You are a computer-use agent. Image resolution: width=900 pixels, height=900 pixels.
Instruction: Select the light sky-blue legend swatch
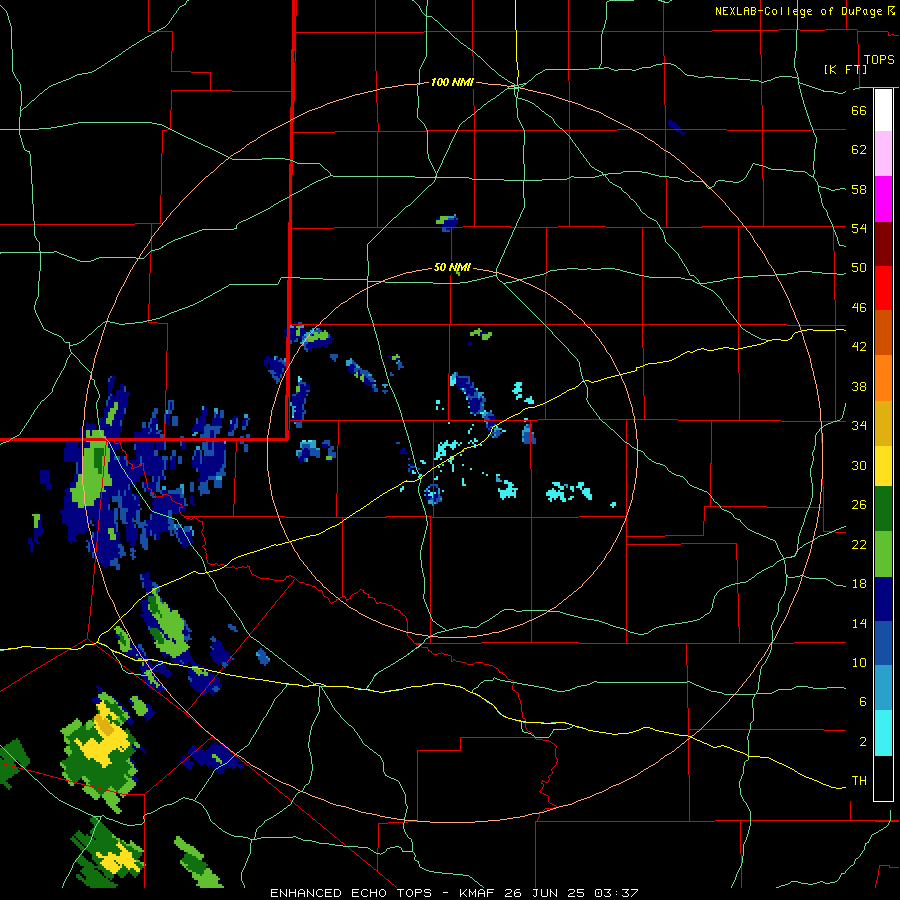pyautogui.click(x=883, y=688)
